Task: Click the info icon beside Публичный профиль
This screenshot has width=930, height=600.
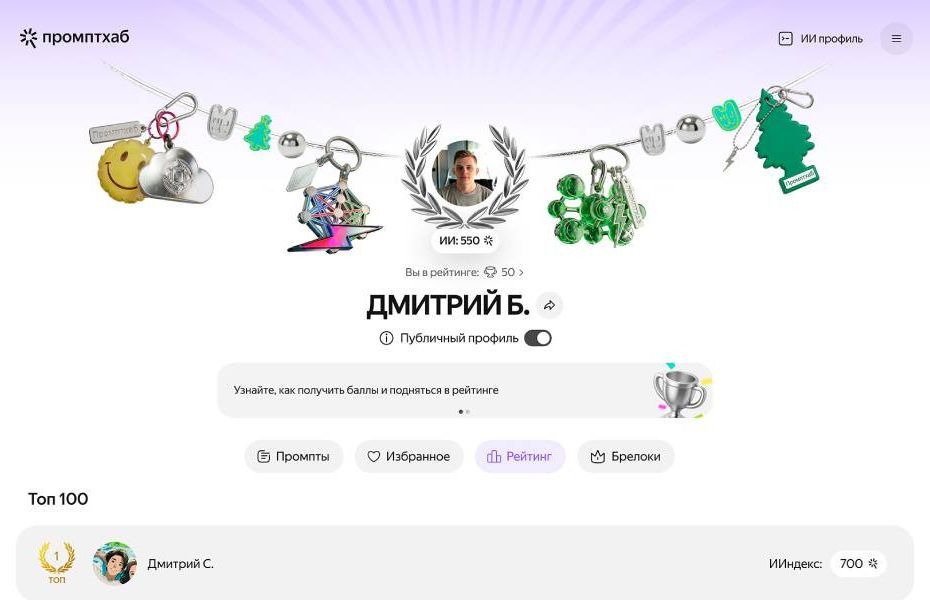Action: [x=386, y=339]
